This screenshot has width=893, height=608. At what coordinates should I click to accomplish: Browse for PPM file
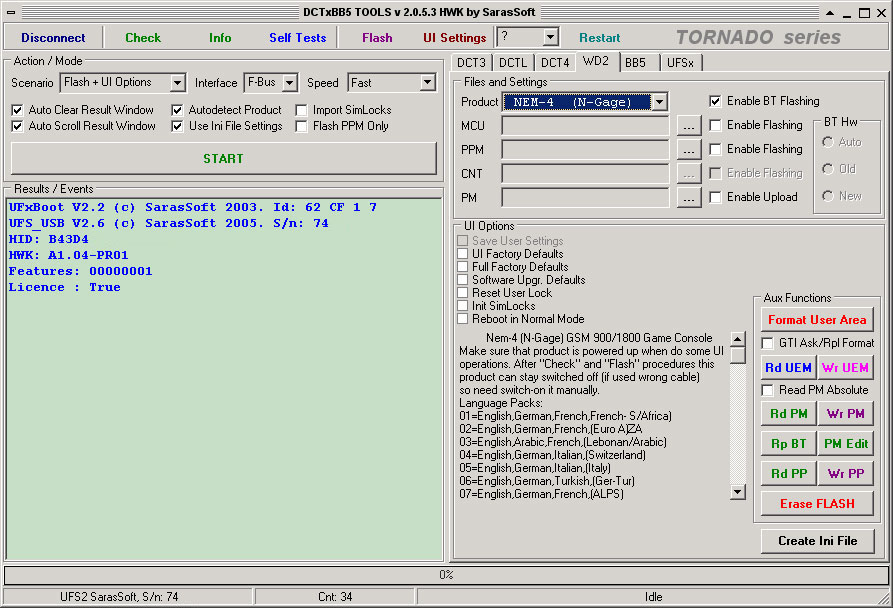point(689,150)
